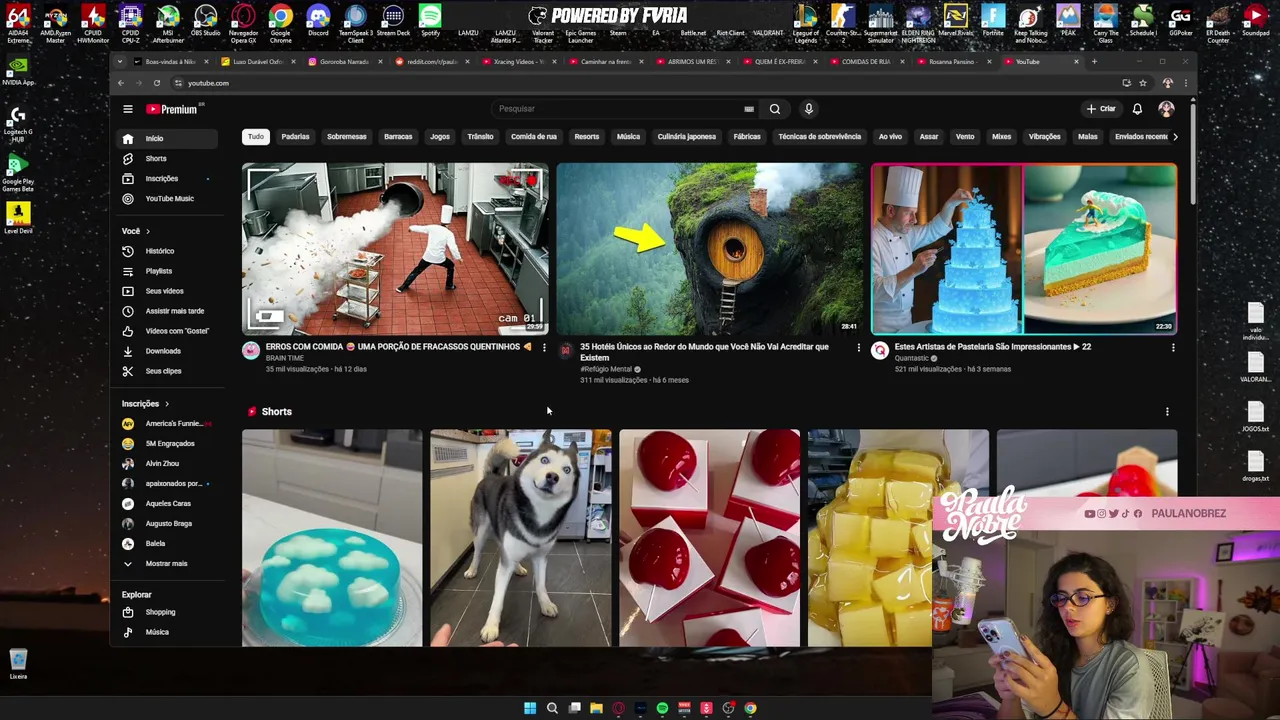Open Discord desktop shortcut

coord(318,21)
